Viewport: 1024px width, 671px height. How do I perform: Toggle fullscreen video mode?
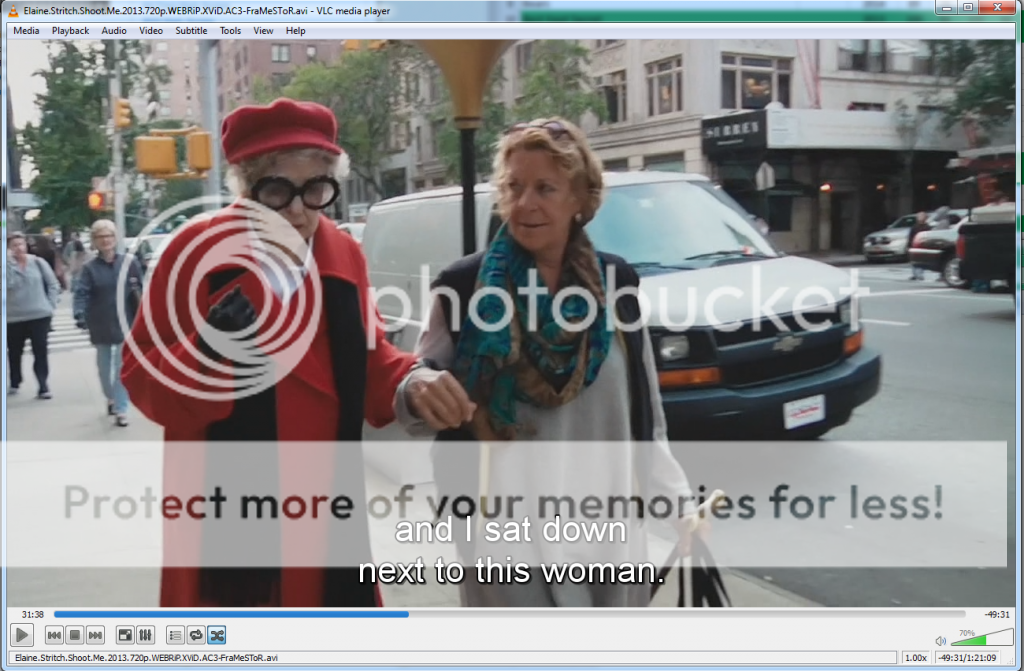click(125, 635)
